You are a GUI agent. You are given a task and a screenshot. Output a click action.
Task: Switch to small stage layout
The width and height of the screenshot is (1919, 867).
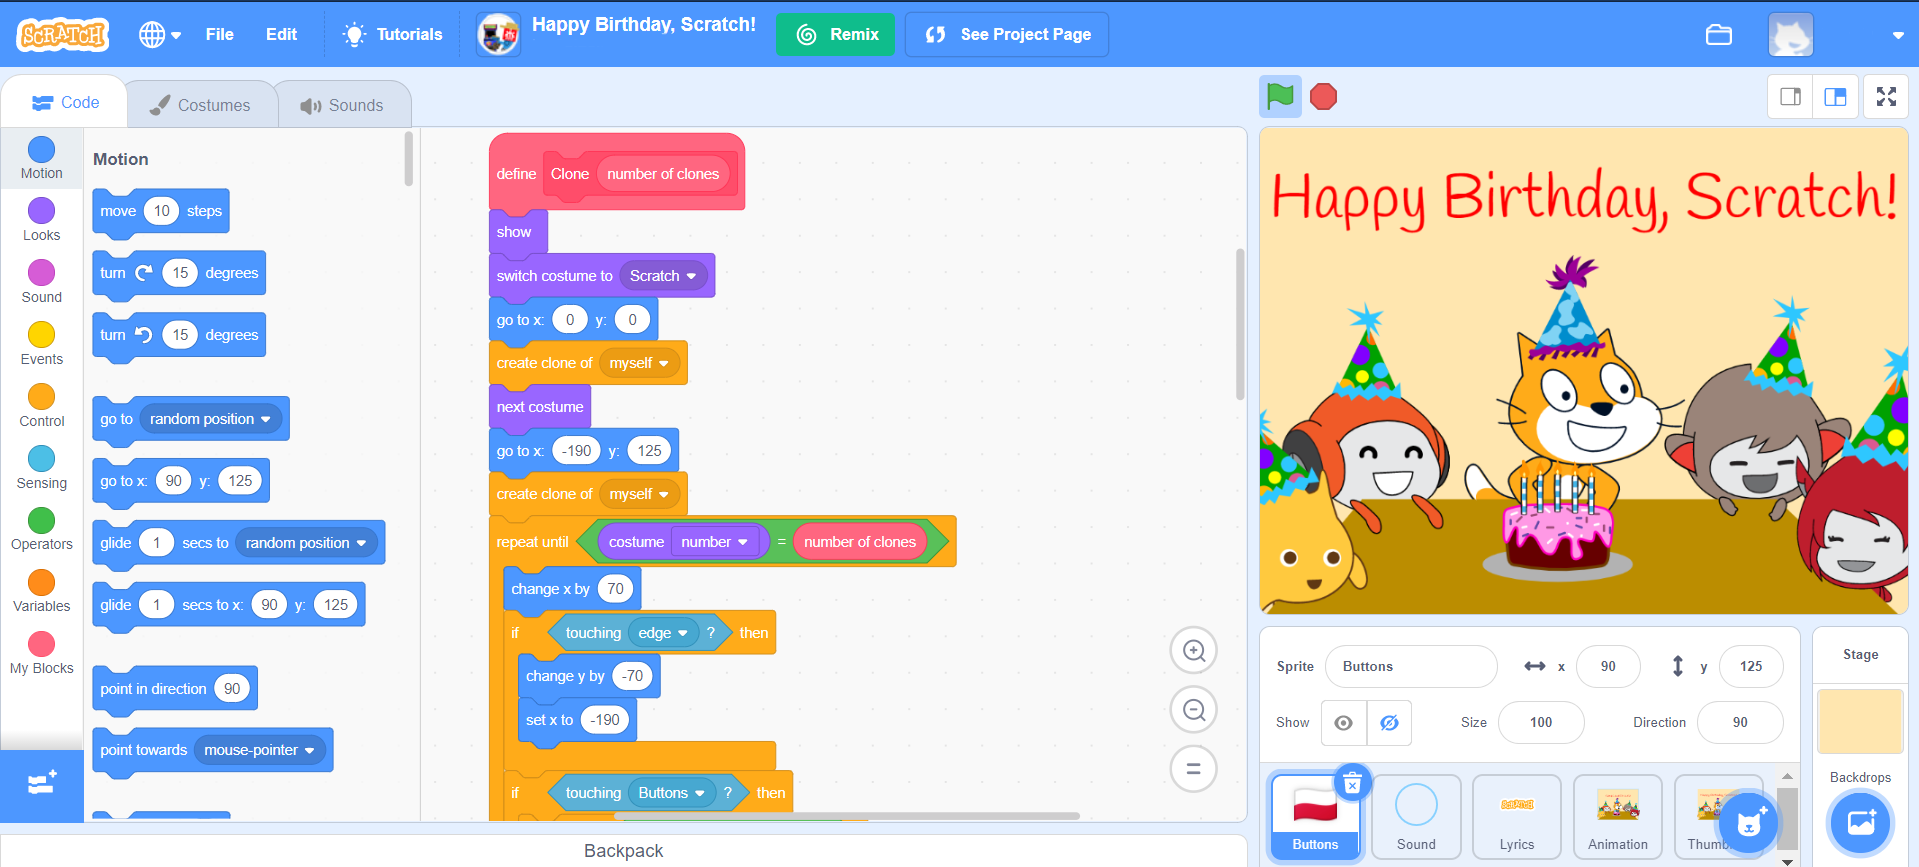coord(1790,97)
